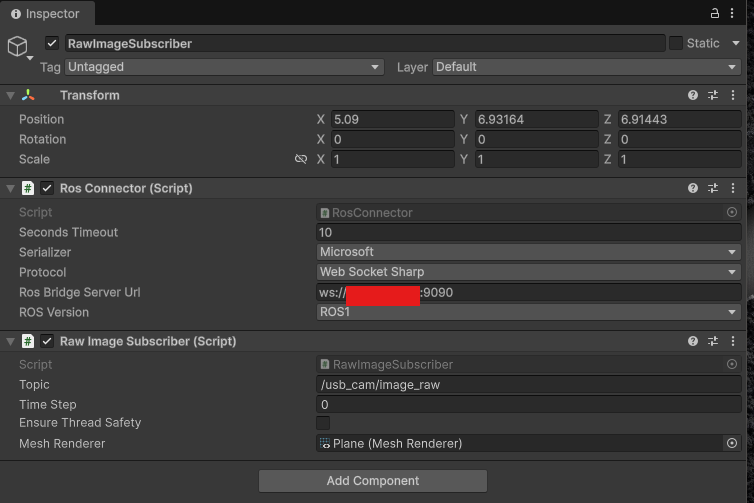This screenshot has height=503, width=754.
Task: Open Transform component help reference
Action: tap(693, 95)
